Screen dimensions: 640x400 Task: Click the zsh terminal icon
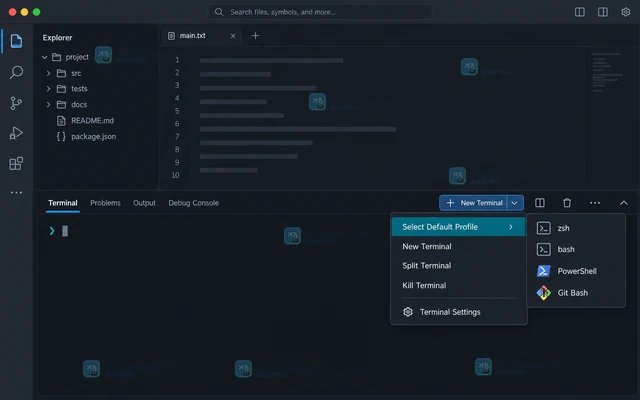[543, 228]
